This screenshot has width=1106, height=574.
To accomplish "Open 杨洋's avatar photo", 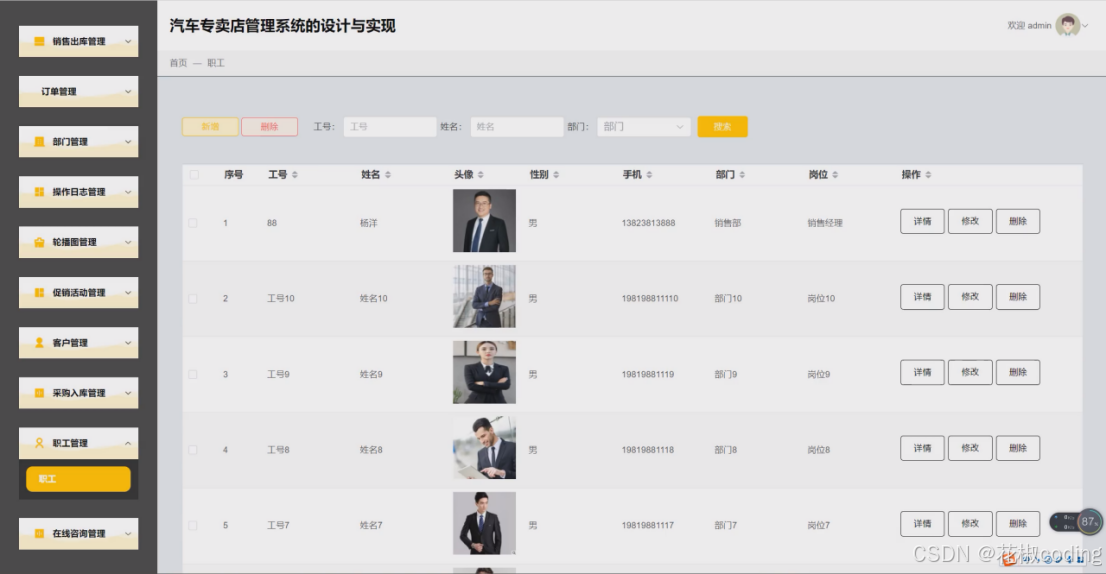I will [x=484, y=221].
